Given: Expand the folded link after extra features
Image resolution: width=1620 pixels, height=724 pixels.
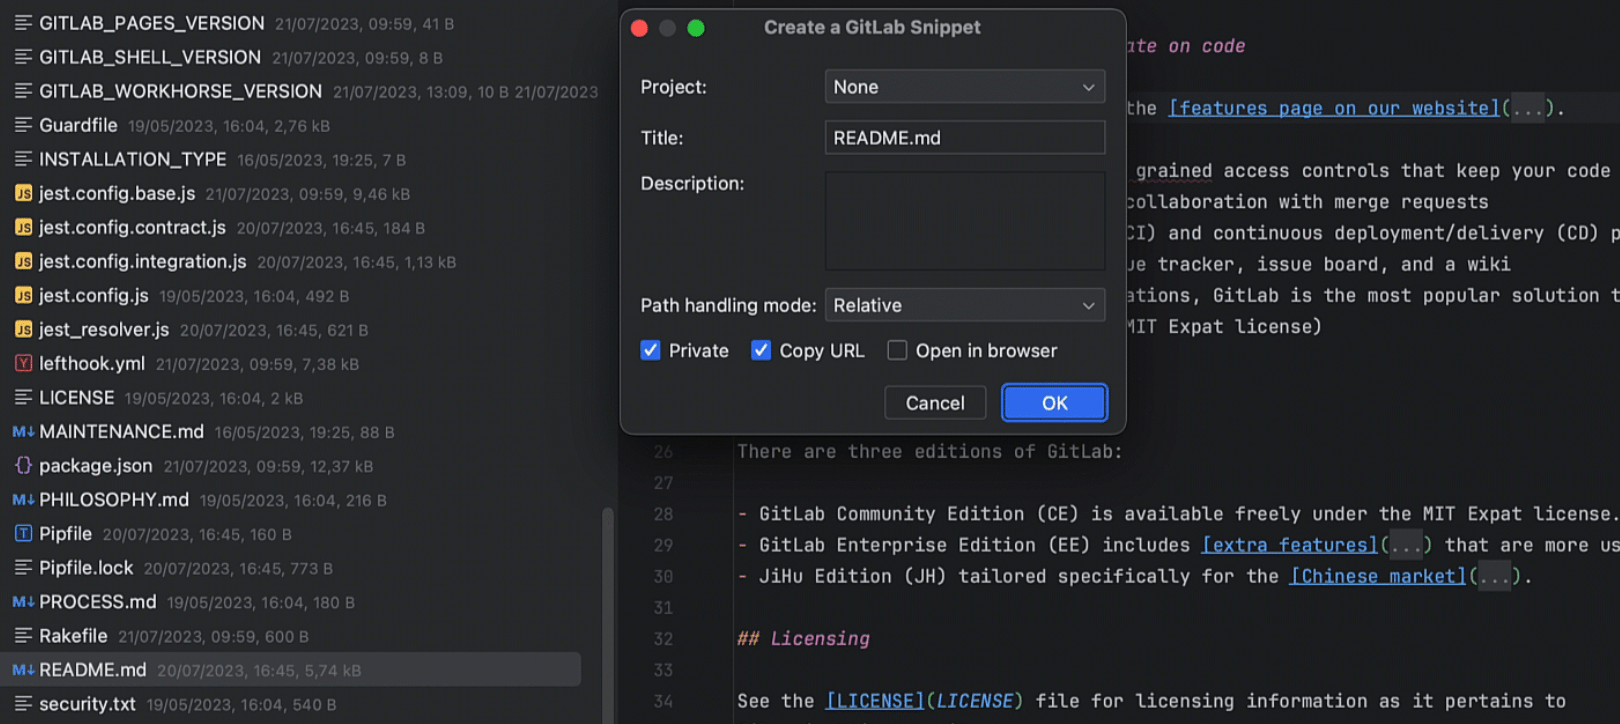Looking at the screenshot, I should coord(1406,546).
